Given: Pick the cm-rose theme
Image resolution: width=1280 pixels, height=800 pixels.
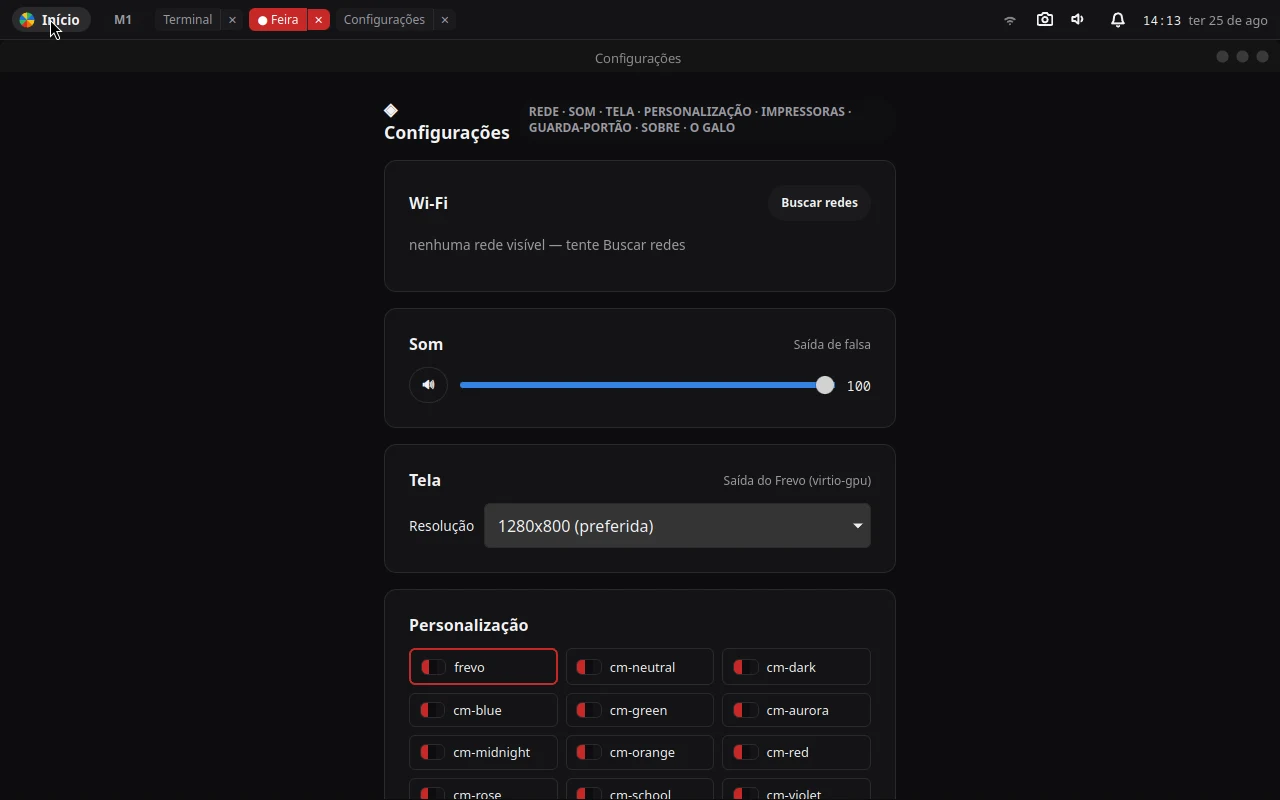Looking at the screenshot, I should coord(483,790).
